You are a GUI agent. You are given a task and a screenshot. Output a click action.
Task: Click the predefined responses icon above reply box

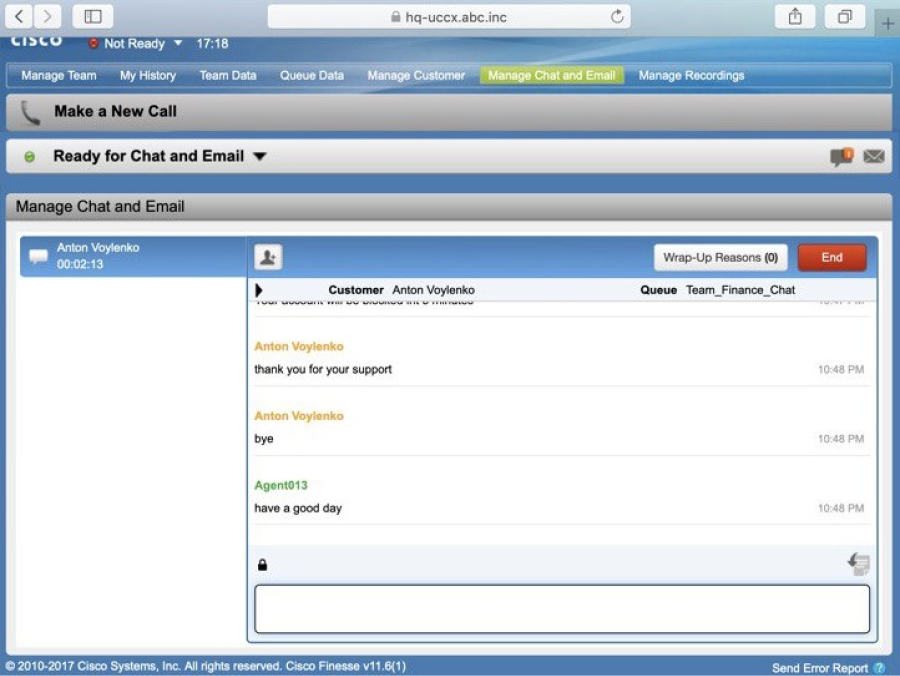click(859, 564)
